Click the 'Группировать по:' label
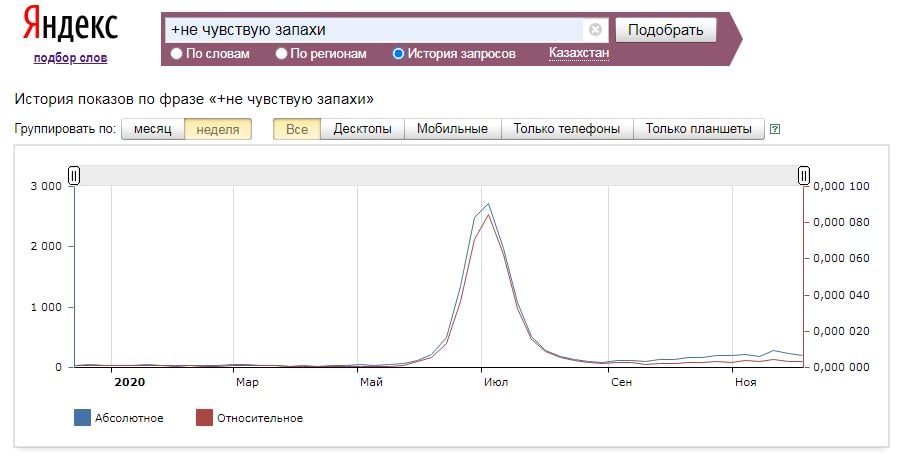This screenshot has height=456, width=899. click(65, 129)
